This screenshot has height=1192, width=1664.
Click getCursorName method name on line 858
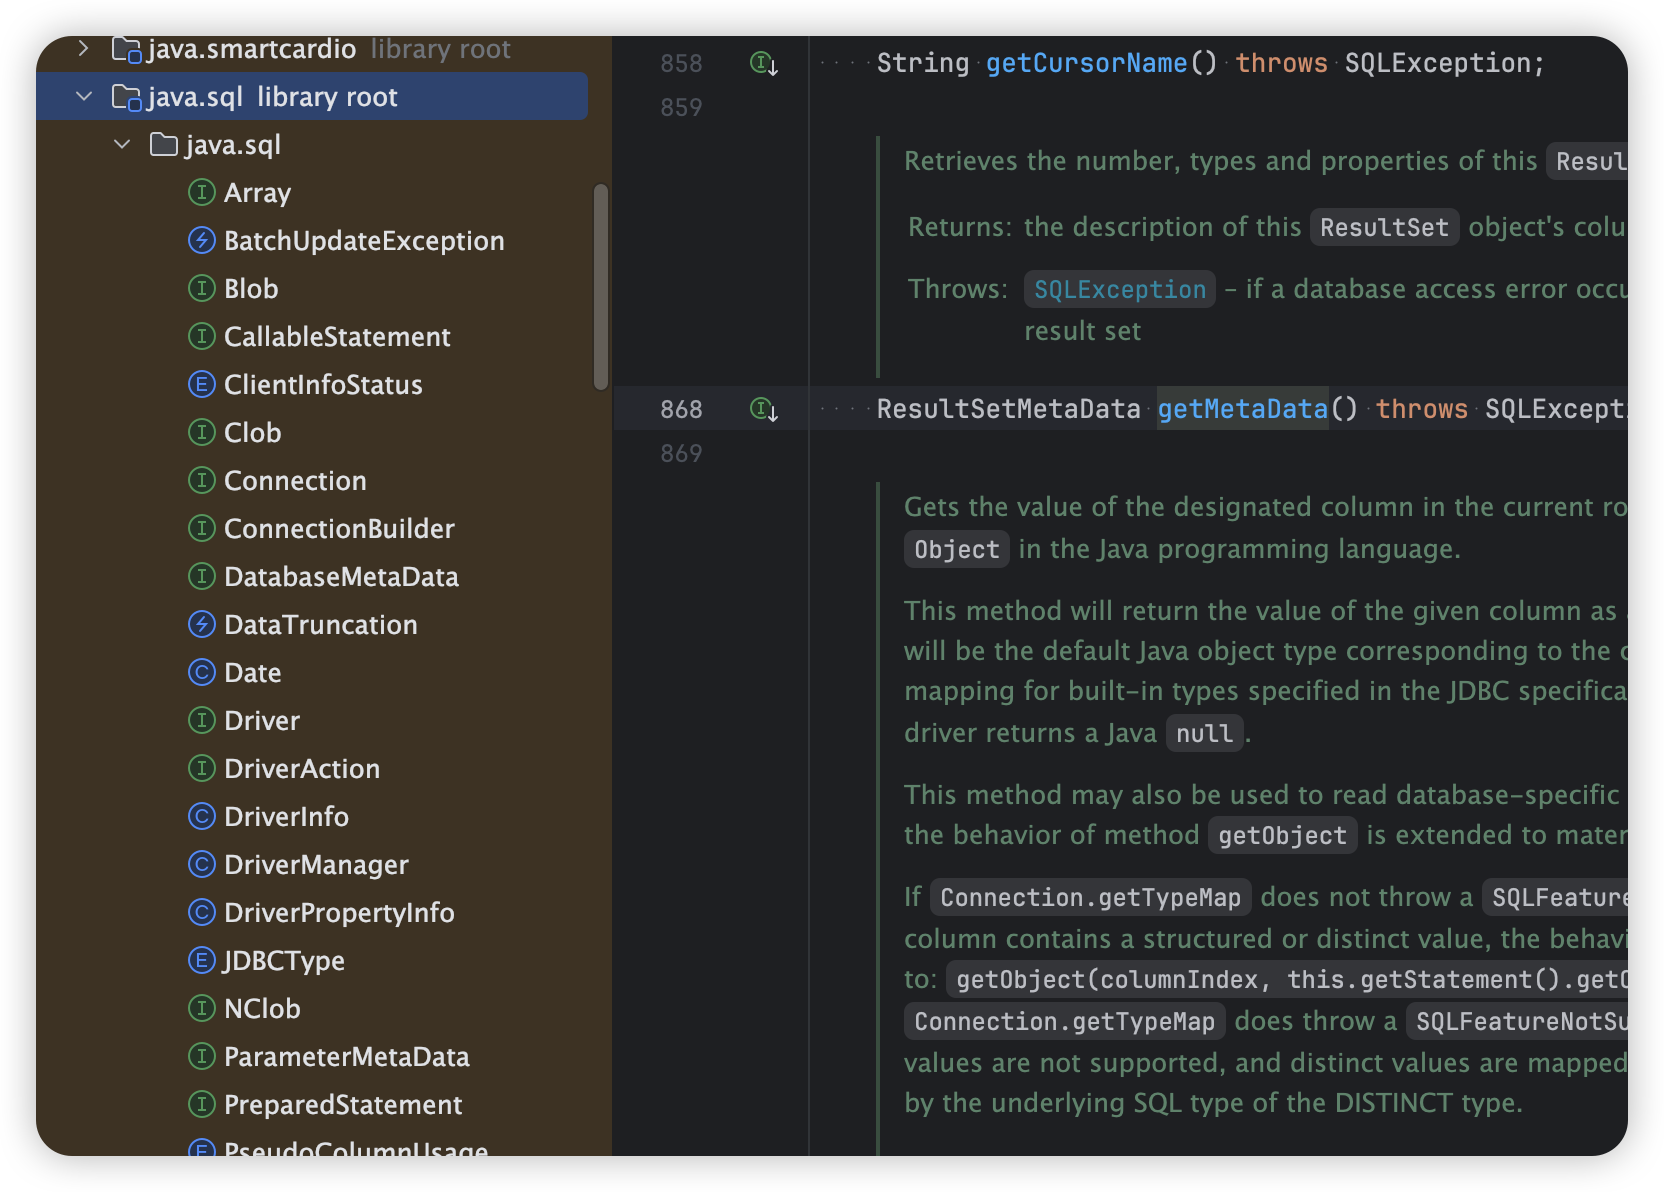coord(1086,63)
